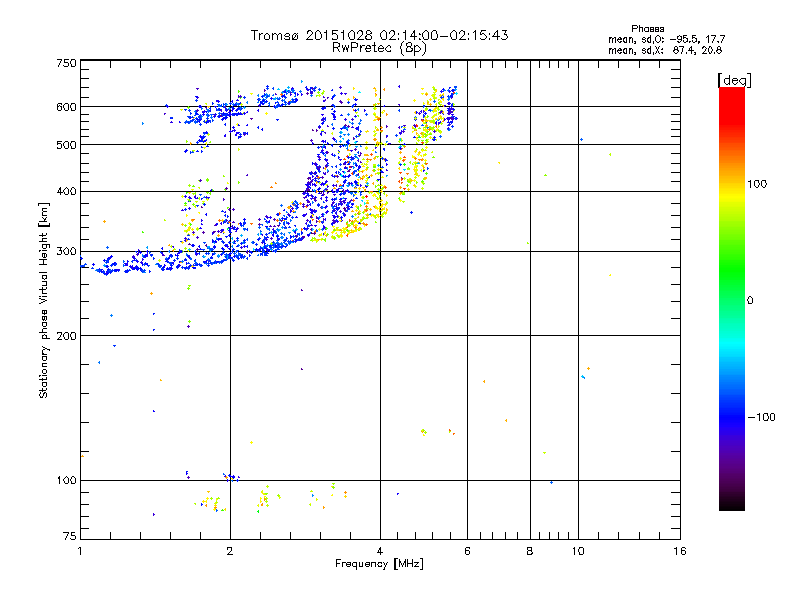Image resolution: width=800 pixels, height=600 pixels.
Task: Click the phase colorbar
Action: [x=732, y=299]
